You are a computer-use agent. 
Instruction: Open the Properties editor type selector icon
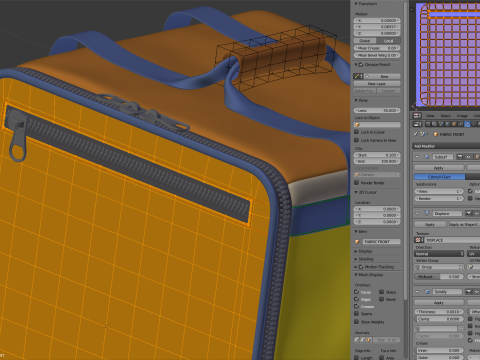click(417, 124)
